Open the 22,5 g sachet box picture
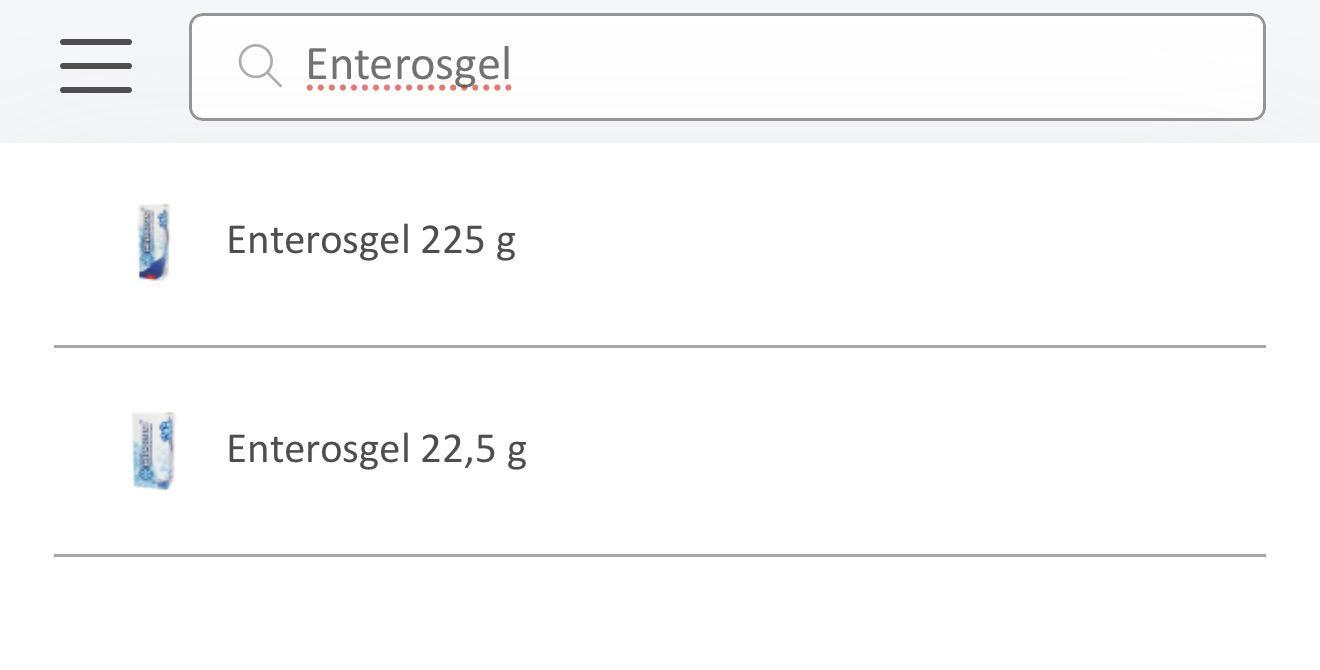The image size is (1320, 670). click(x=154, y=451)
